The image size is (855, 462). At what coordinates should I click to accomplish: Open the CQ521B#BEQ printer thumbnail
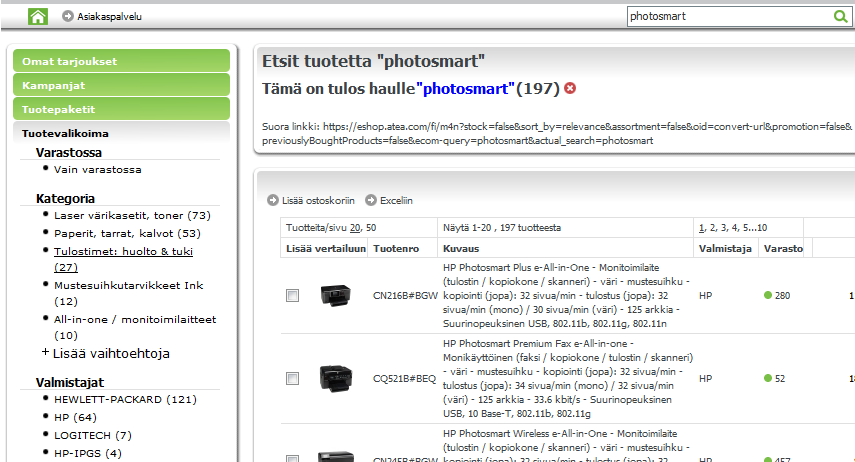click(335, 378)
